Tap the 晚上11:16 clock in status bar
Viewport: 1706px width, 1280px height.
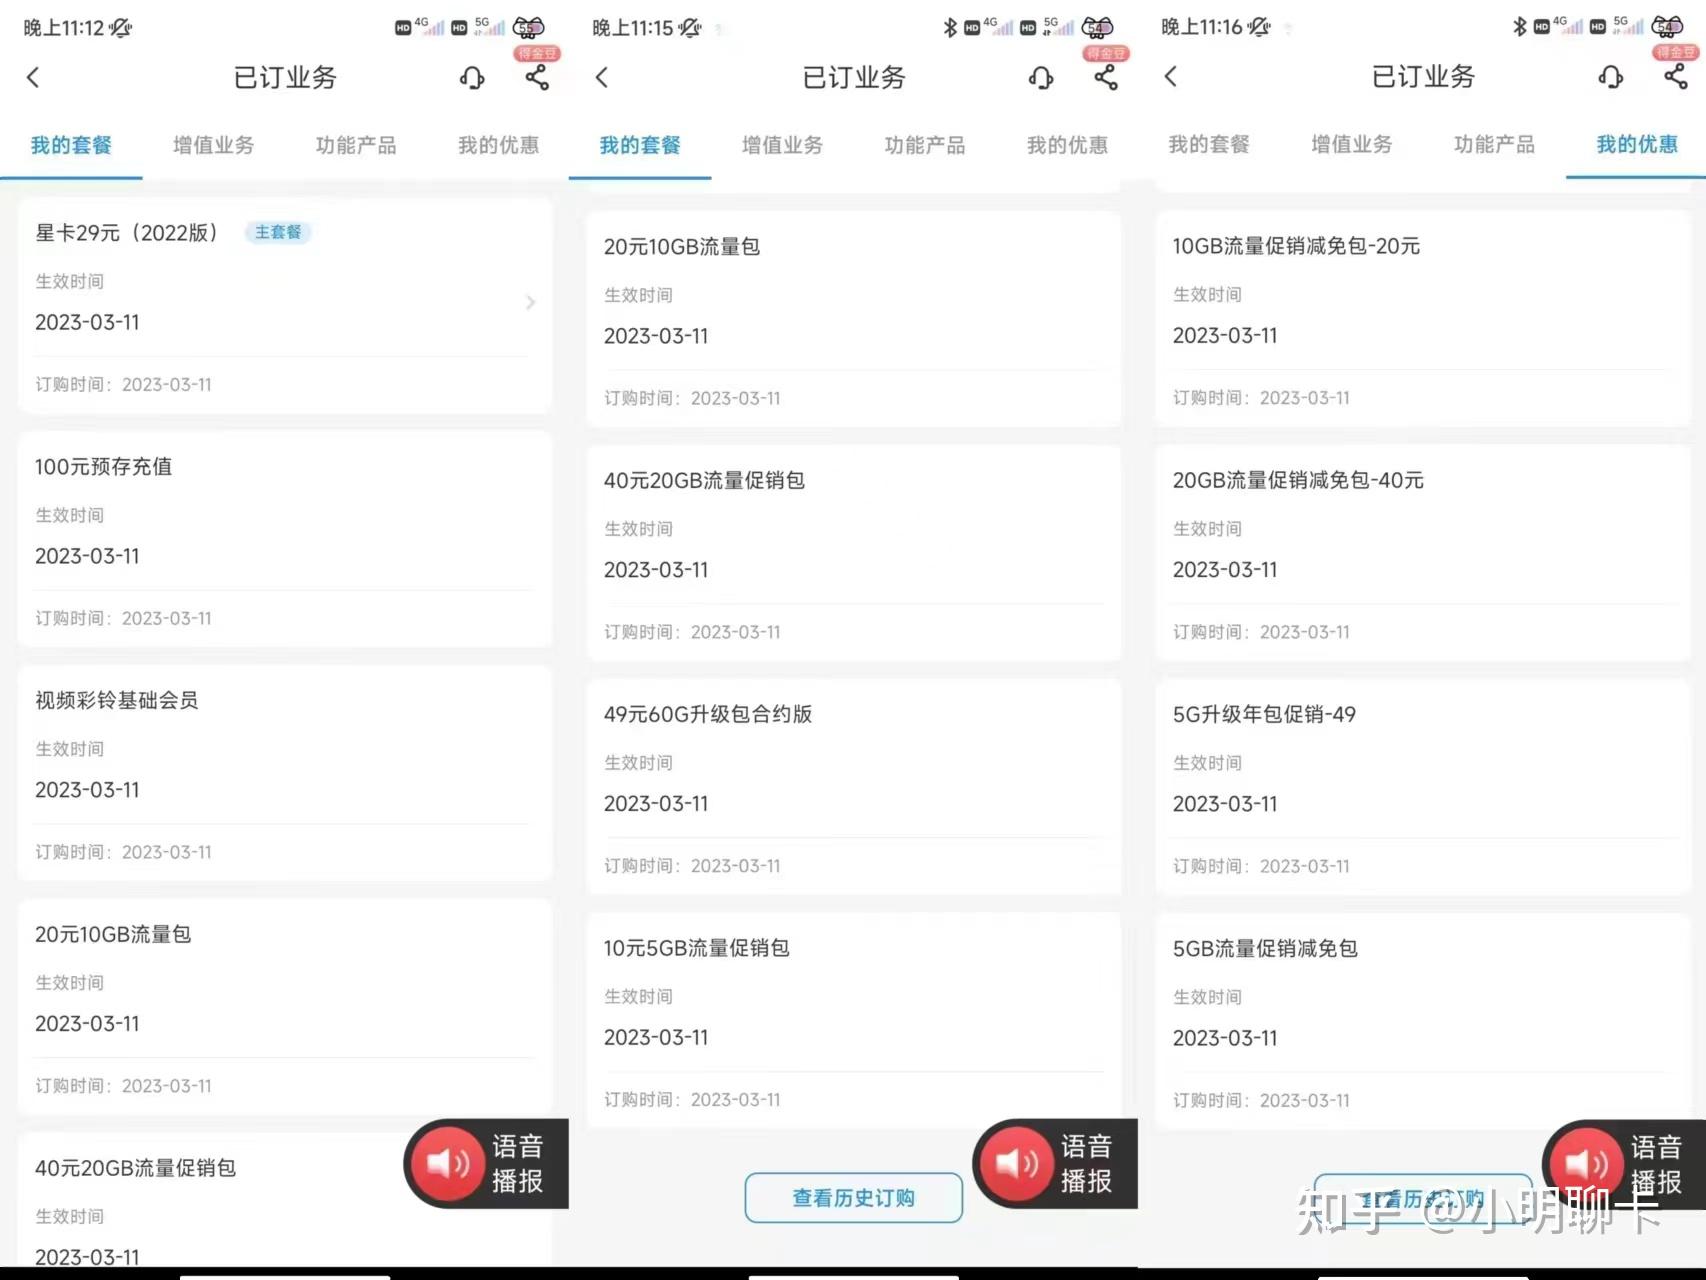pyautogui.click(x=1202, y=27)
